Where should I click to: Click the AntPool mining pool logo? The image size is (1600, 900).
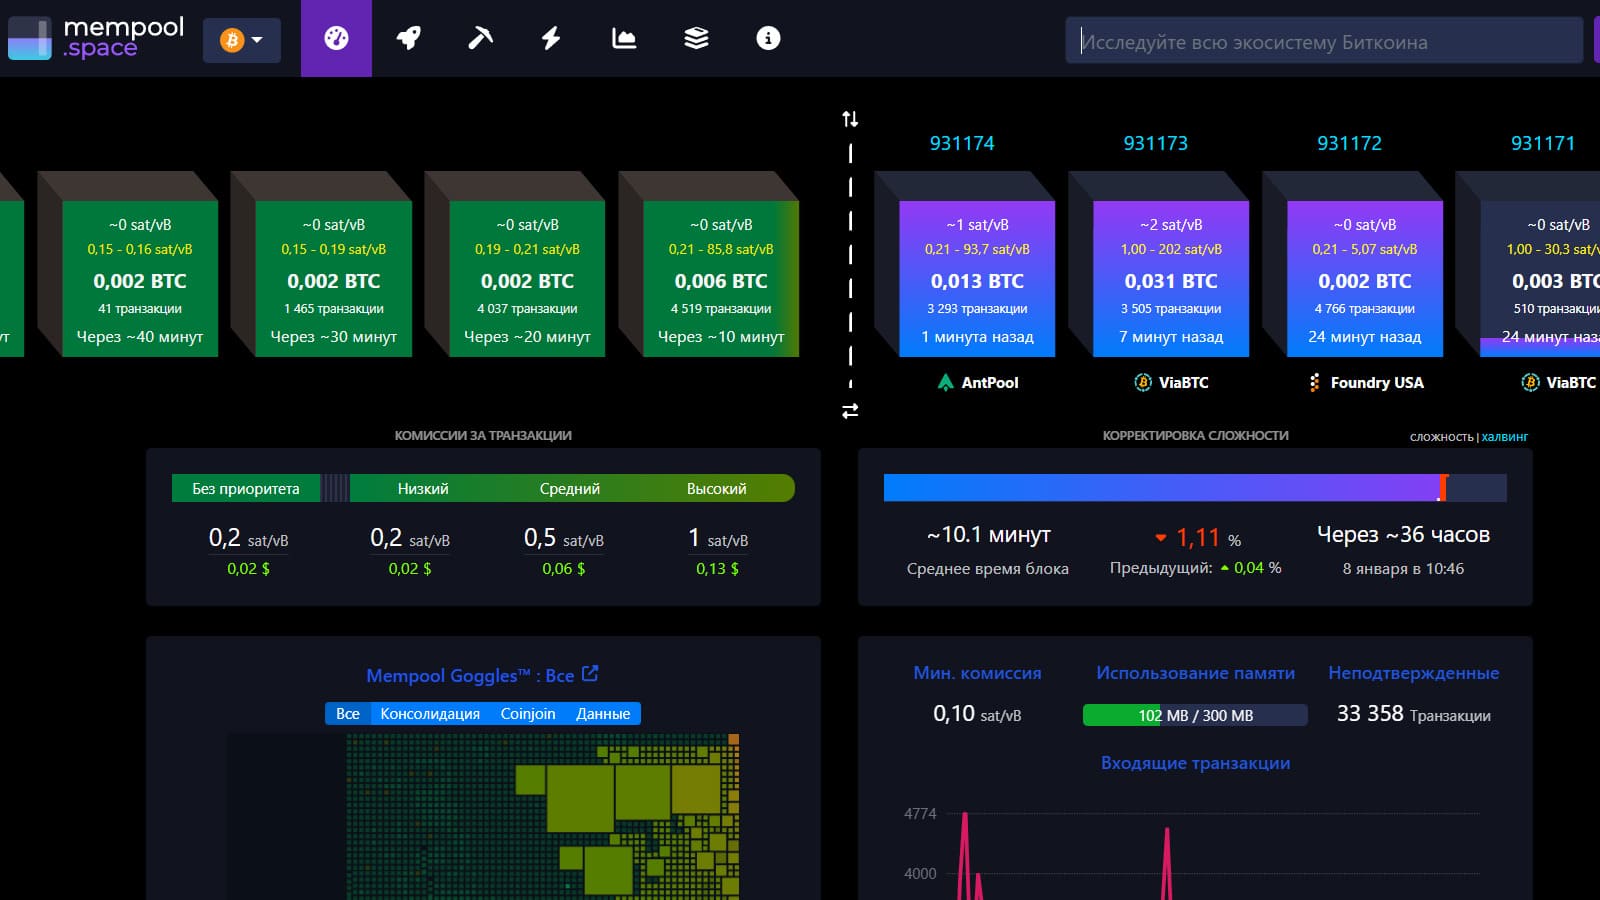point(948,382)
